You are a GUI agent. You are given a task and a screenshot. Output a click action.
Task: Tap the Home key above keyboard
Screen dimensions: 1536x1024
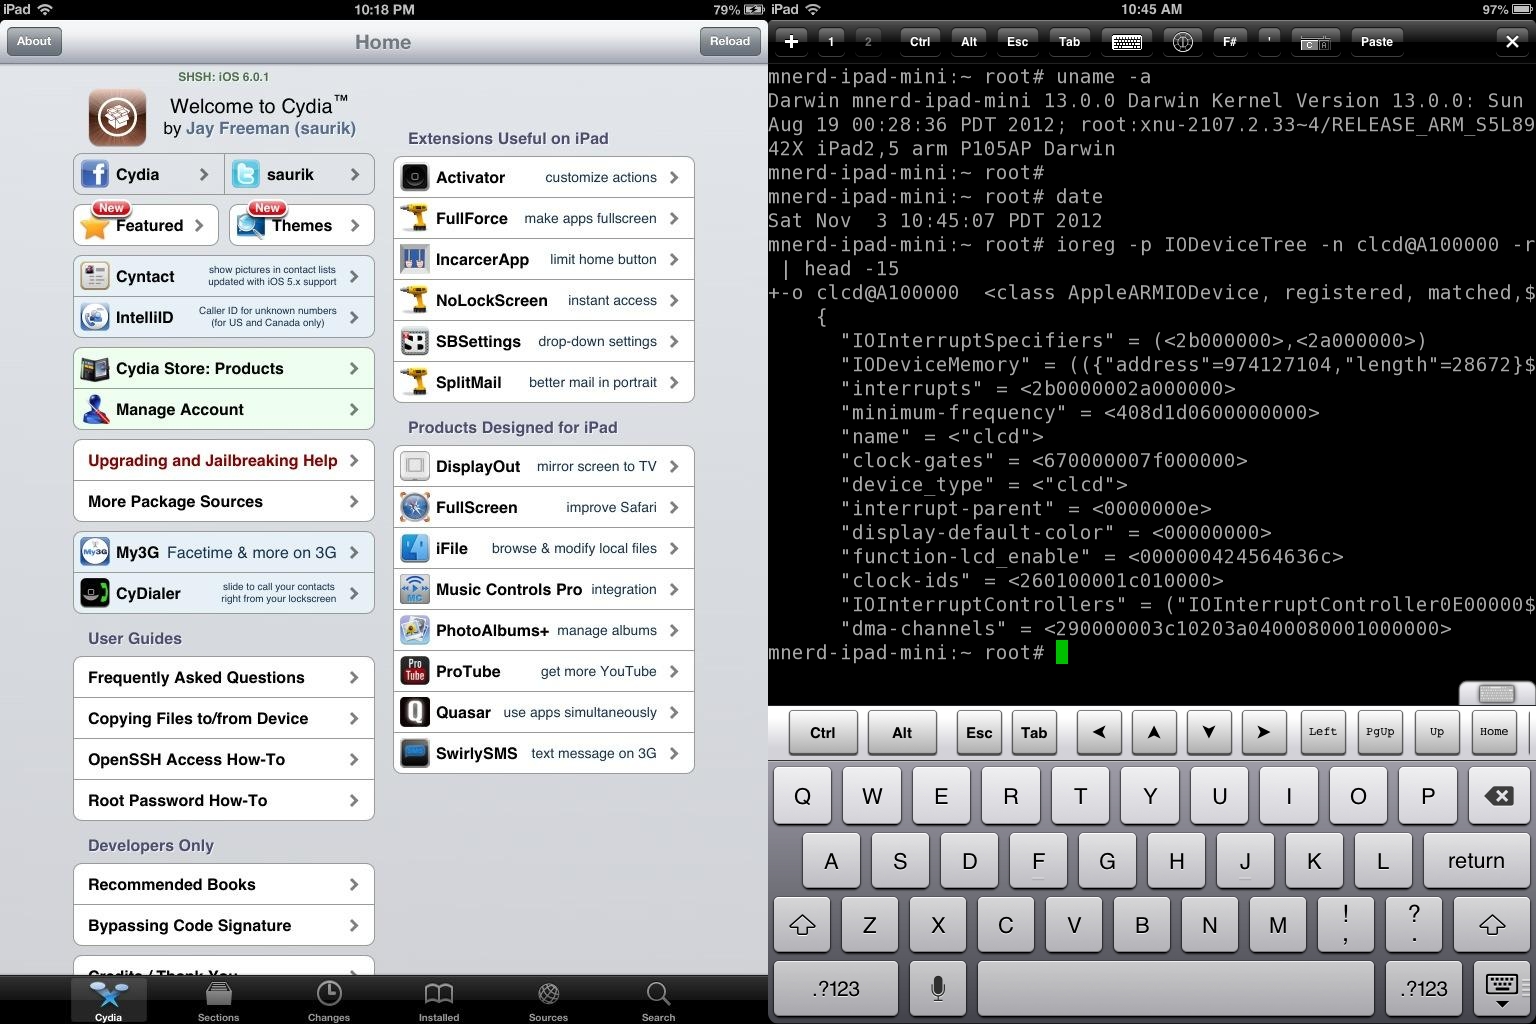tap(1494, 733)
